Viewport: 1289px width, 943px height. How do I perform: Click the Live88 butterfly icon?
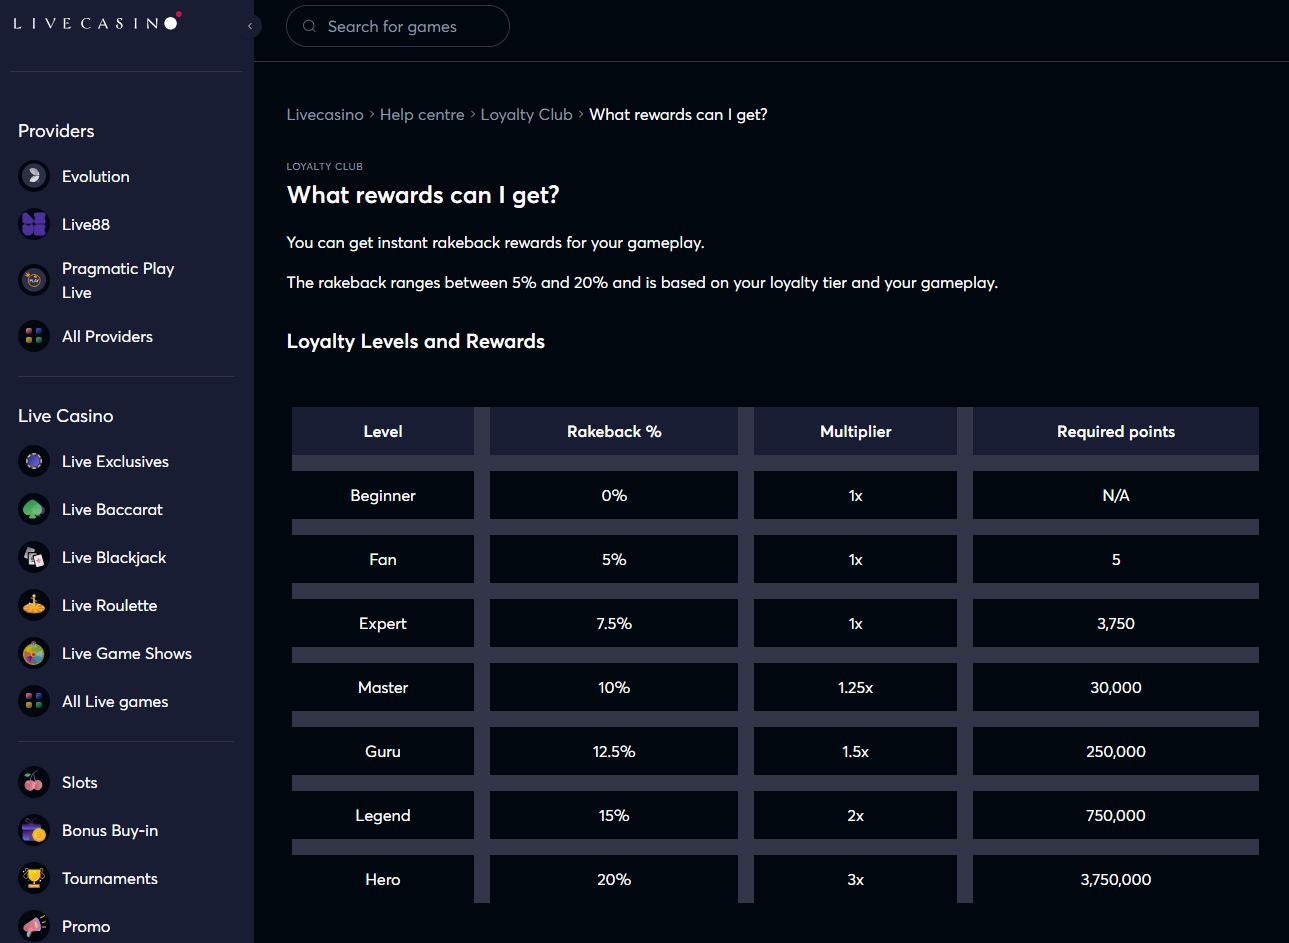tap(34, 225)
